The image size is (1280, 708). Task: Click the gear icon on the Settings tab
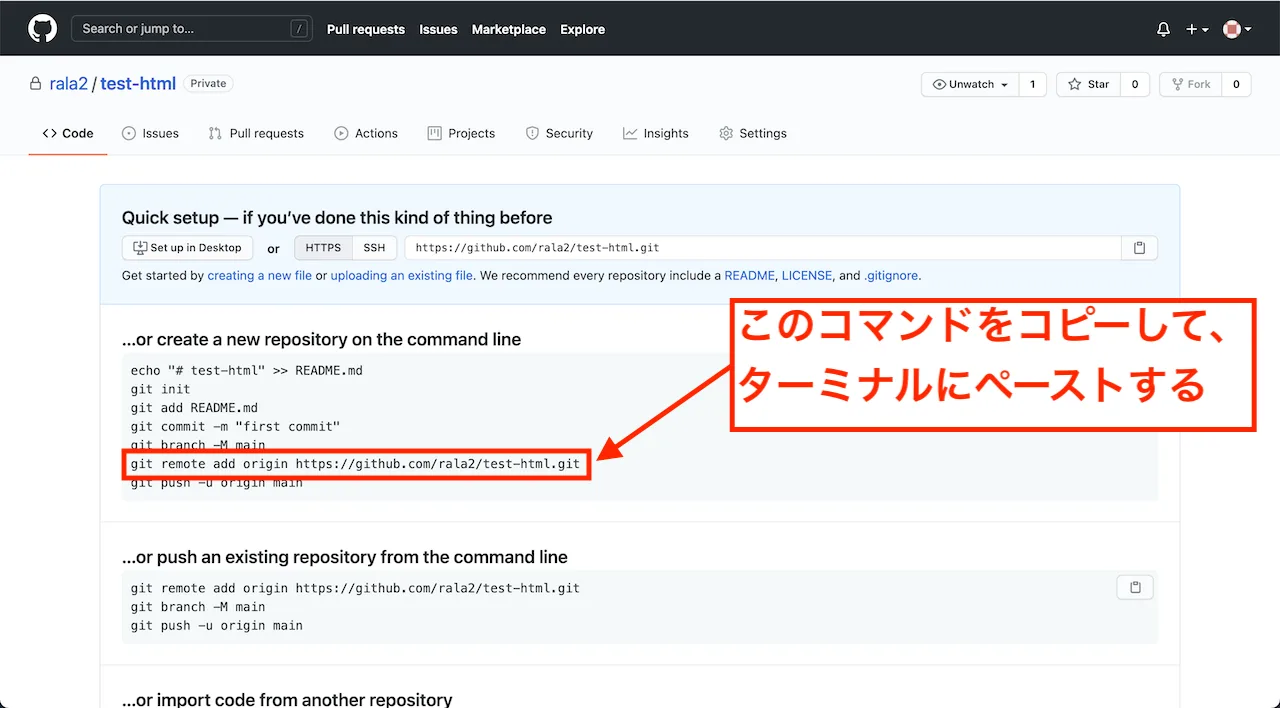click(x=725, y=132)
